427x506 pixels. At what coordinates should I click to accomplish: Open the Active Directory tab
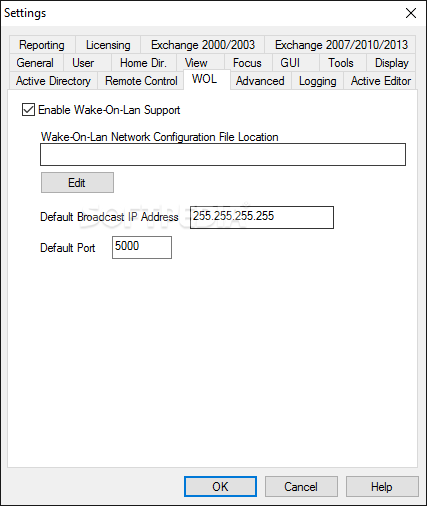(53, 81)
